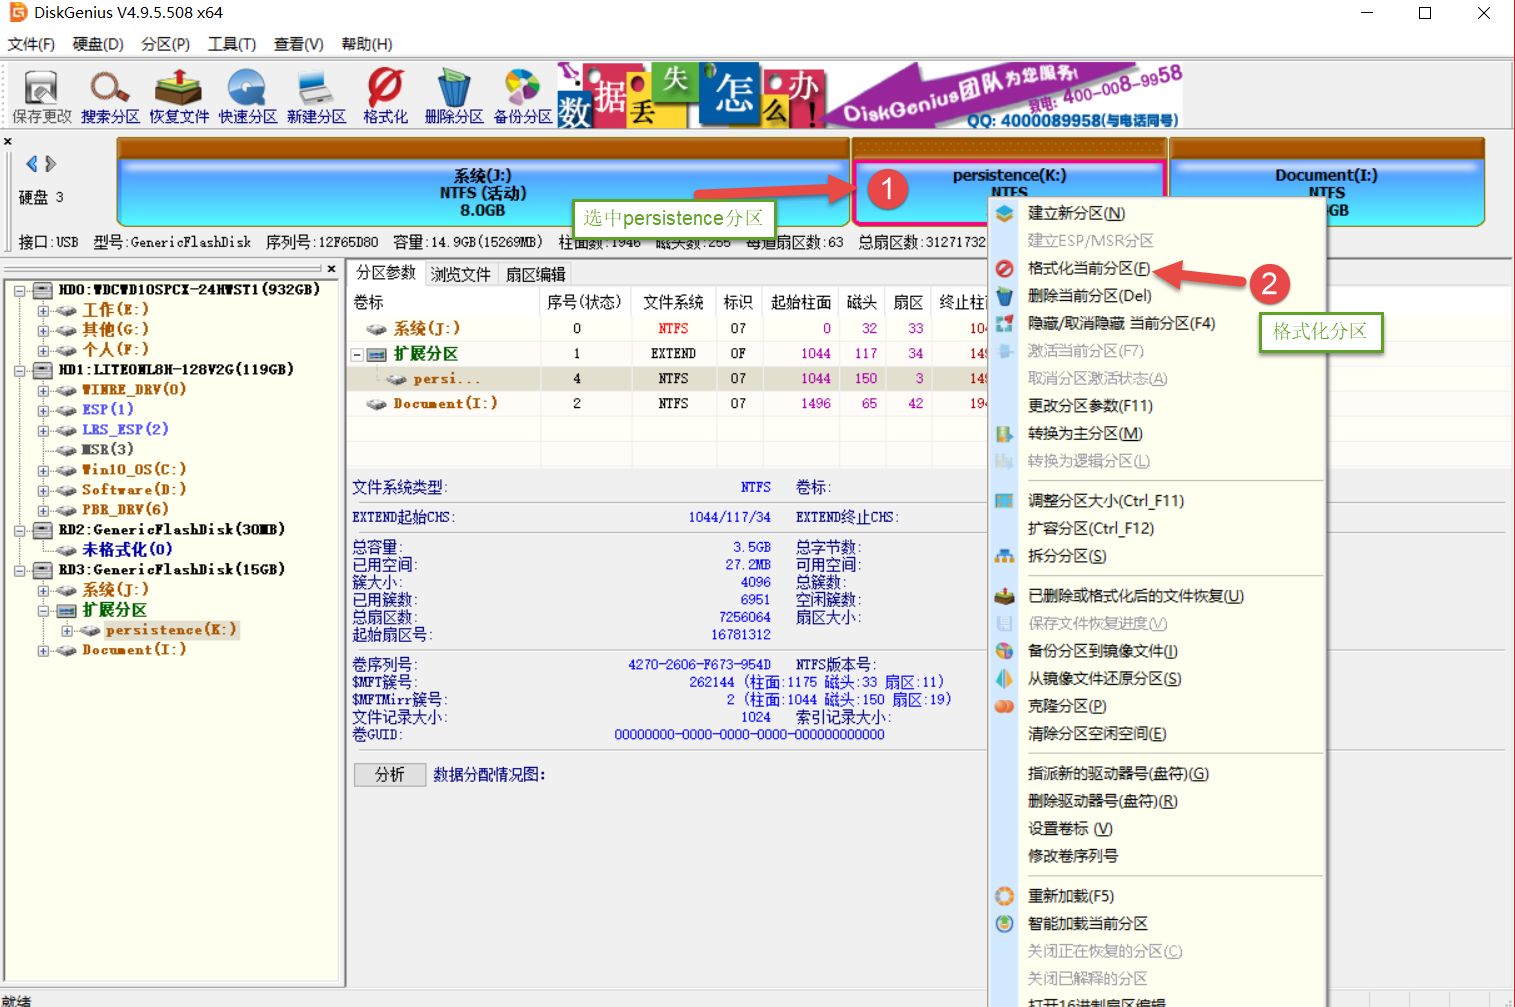Click Backup Partition (备份分区) toolbar icon
Screen dimensions: 1515x1007
tap(523, 97)
